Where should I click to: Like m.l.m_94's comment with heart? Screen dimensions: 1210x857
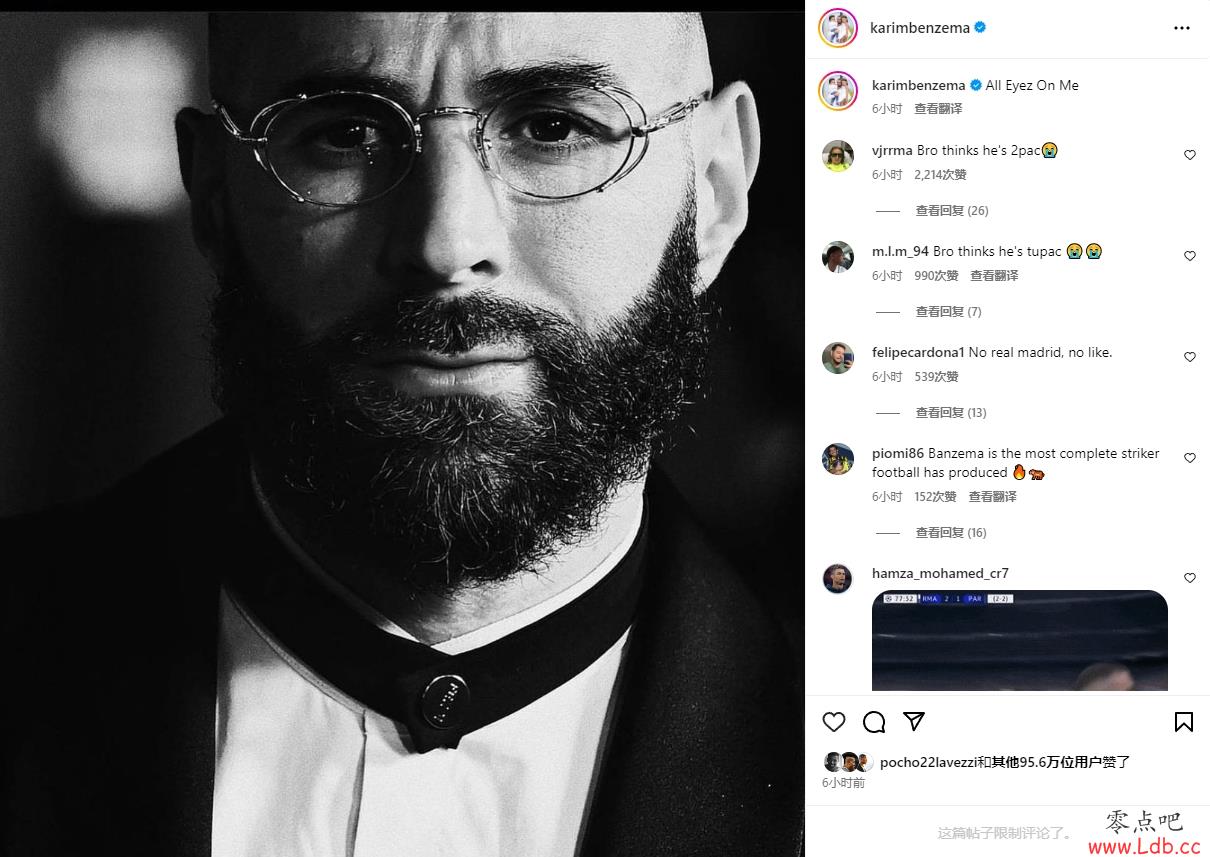(x=1190, y=256)
